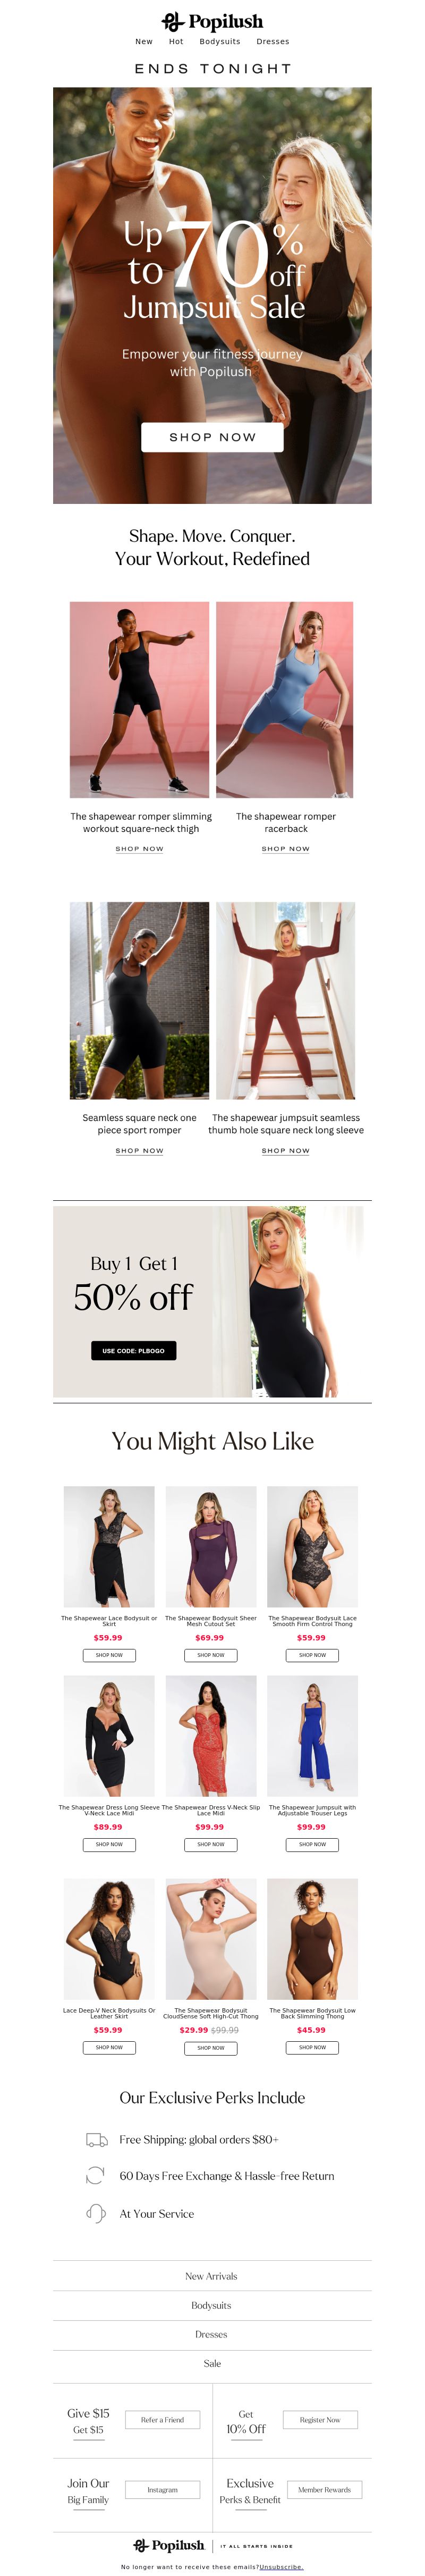The image size is (425, 2576).
Task: Open the Lace Bodysuit or Skirt thumbnail
Action: [x=109, y=1546]
